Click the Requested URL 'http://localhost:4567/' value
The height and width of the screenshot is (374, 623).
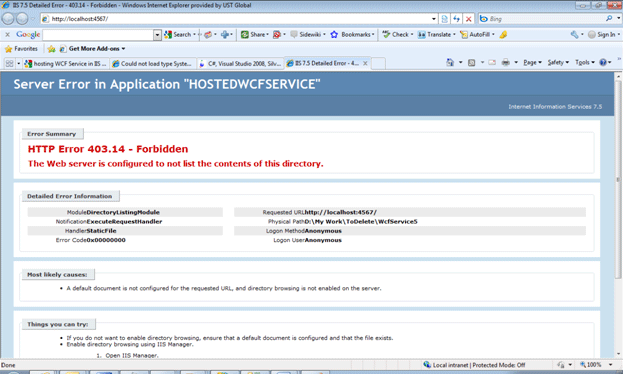[x=341, y=212]
